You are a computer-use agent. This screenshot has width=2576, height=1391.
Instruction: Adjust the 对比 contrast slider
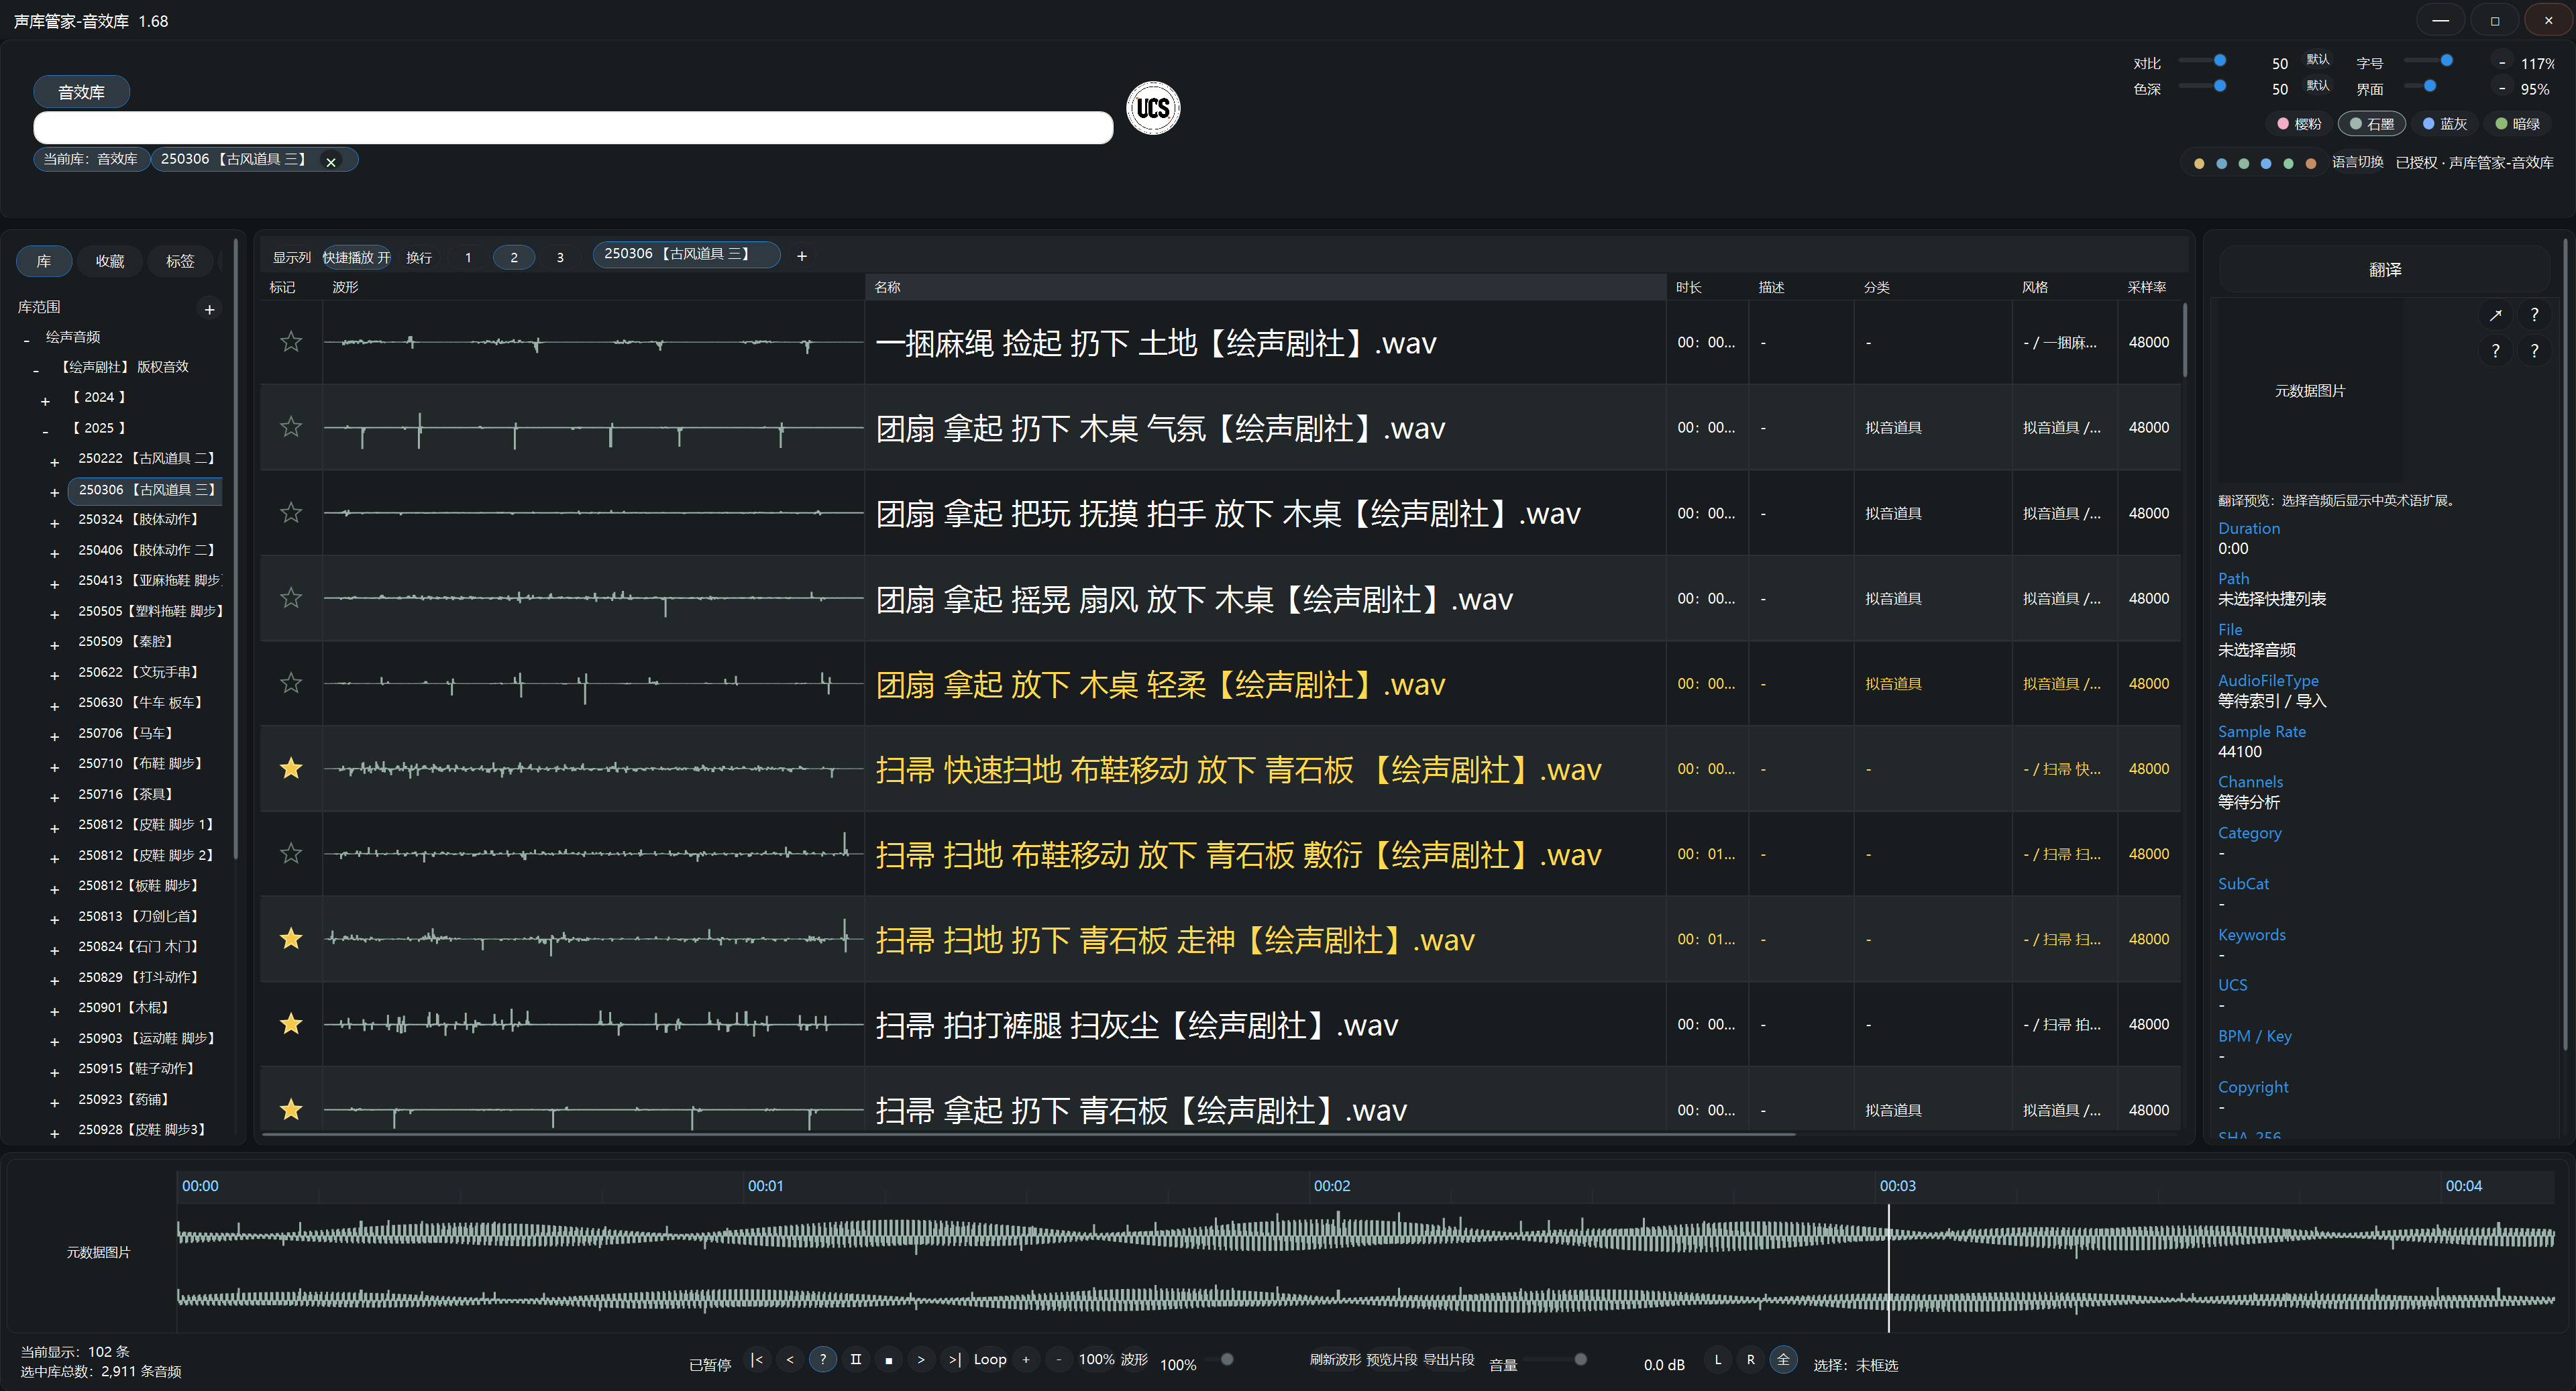click(x=2202, y=60)
